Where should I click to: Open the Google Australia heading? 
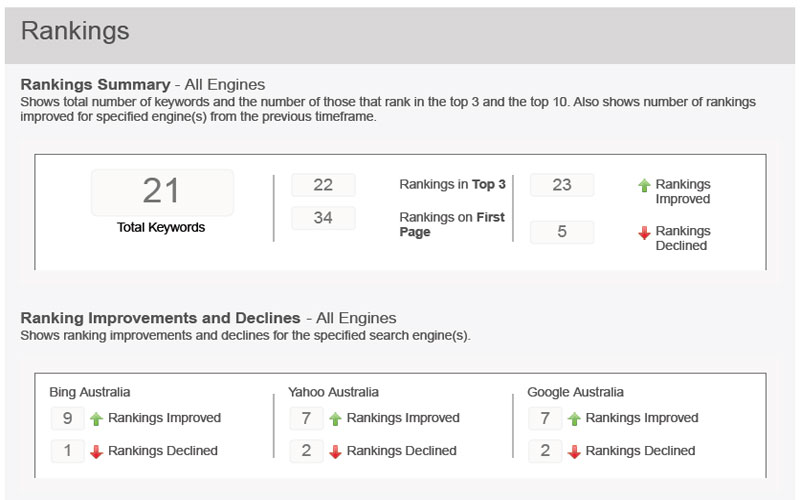point(573,392)
